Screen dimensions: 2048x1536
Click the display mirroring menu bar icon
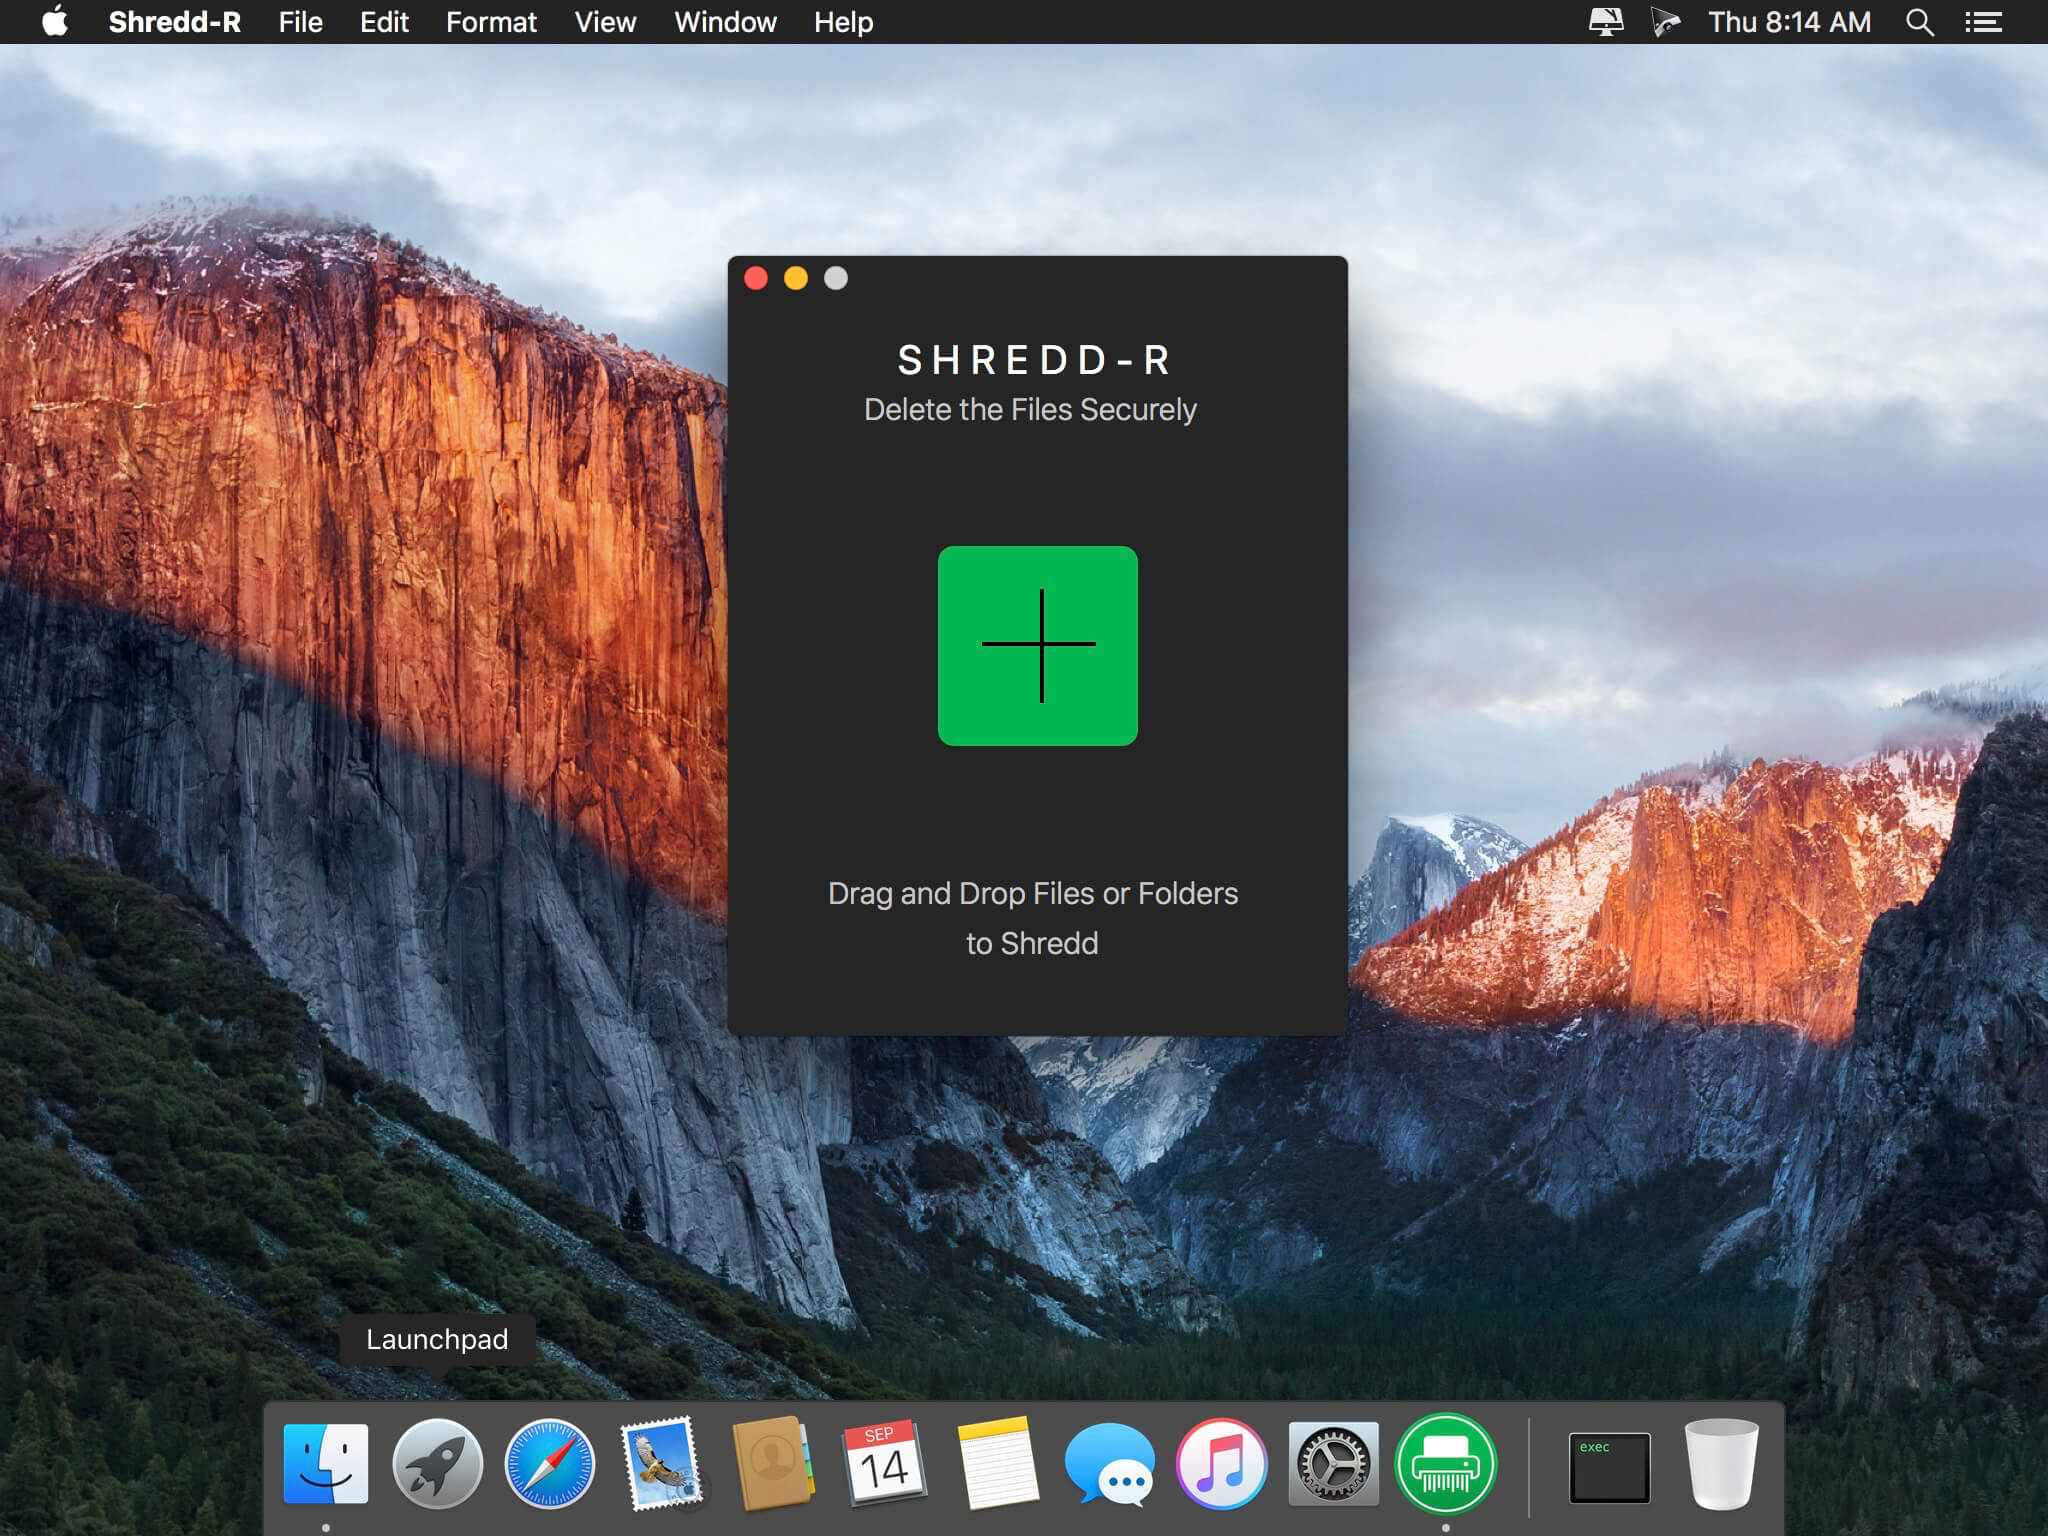click(1605, 22)
